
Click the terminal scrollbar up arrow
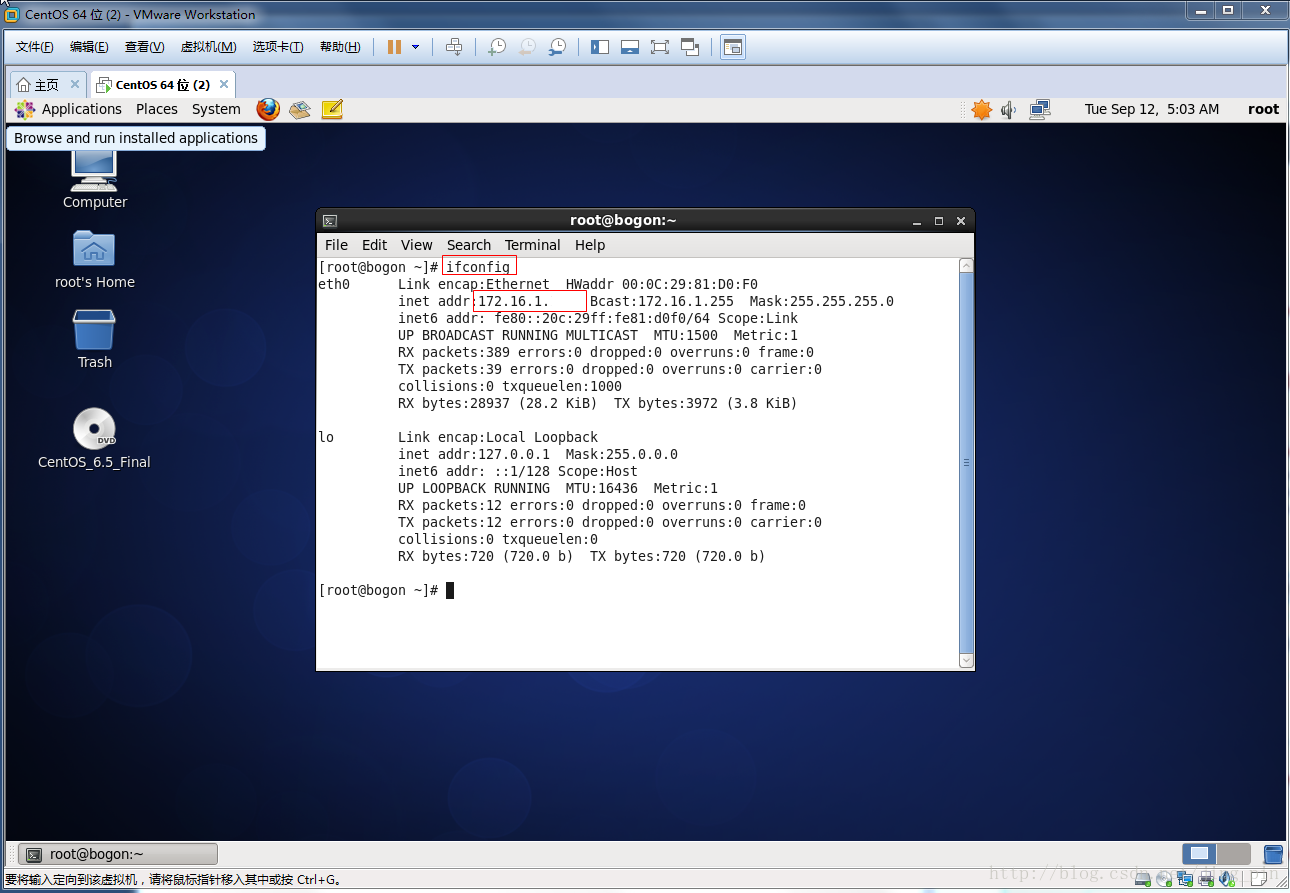coord(966,266)
